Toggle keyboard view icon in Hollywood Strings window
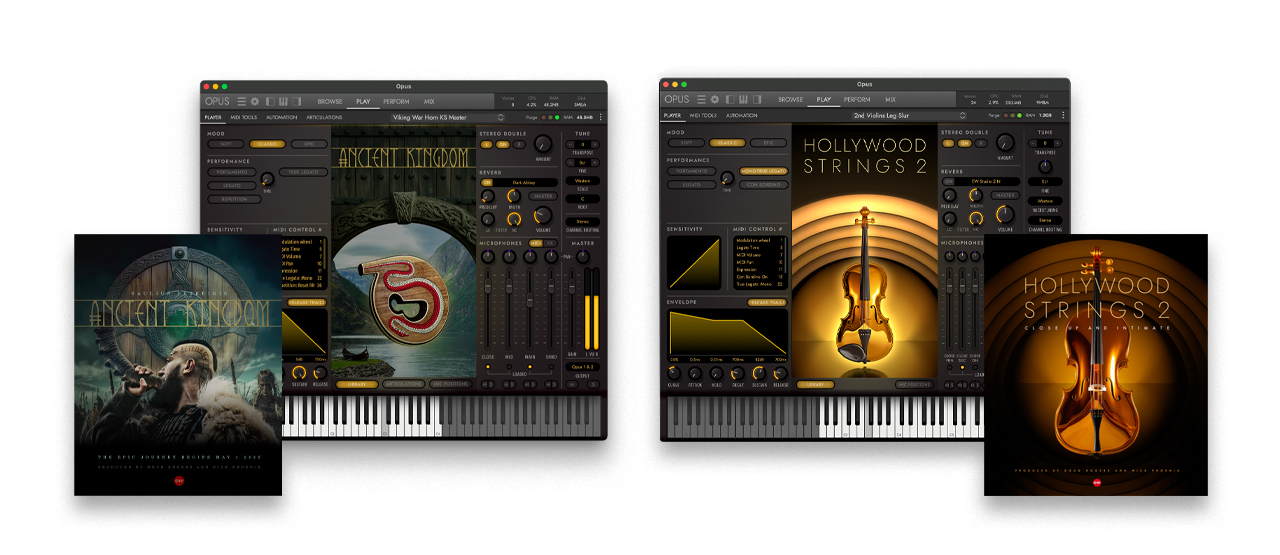The height and width of the screenshot is (555, 1280). 743,99
